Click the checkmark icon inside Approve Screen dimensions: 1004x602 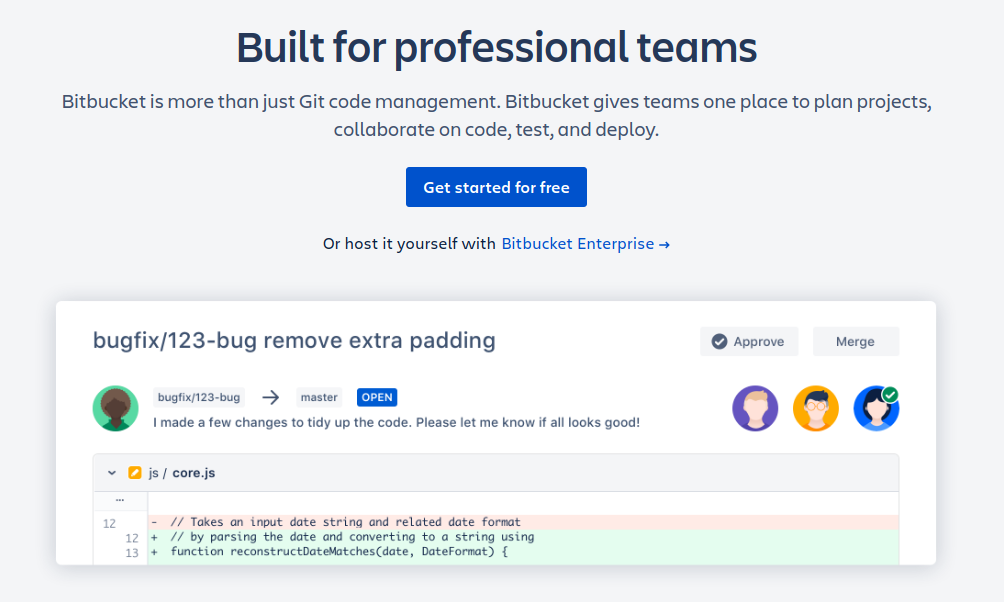coord(719,342)
